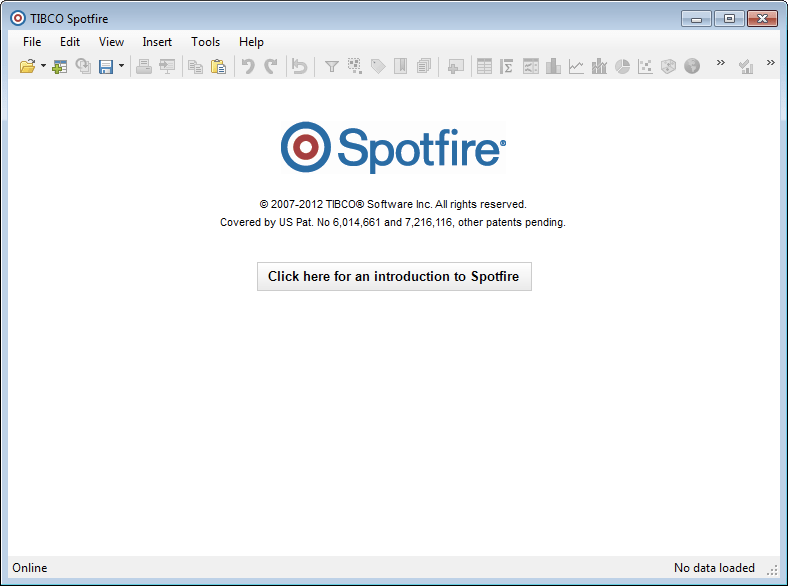Viewport: 788px width, 586px height.
Task: Open the File menu
Action: tap(32, 42)
